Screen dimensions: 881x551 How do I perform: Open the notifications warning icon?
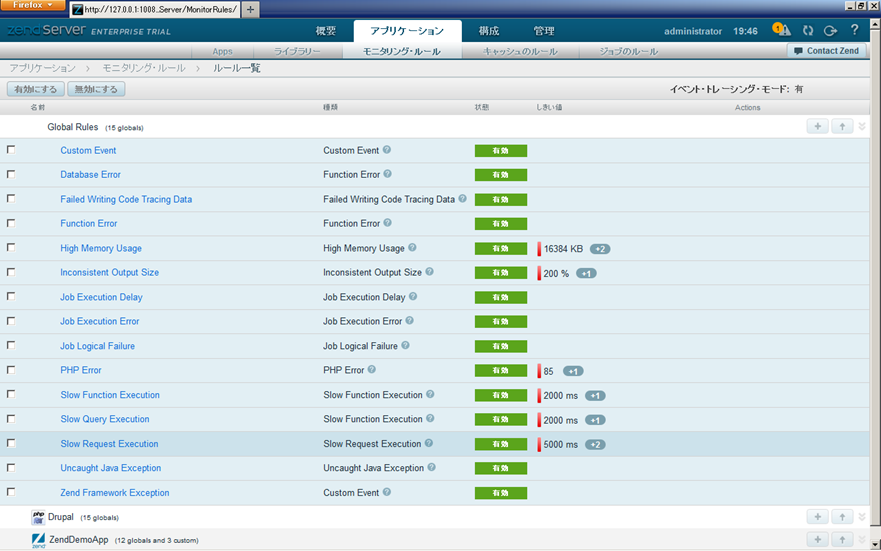point(782,31)
